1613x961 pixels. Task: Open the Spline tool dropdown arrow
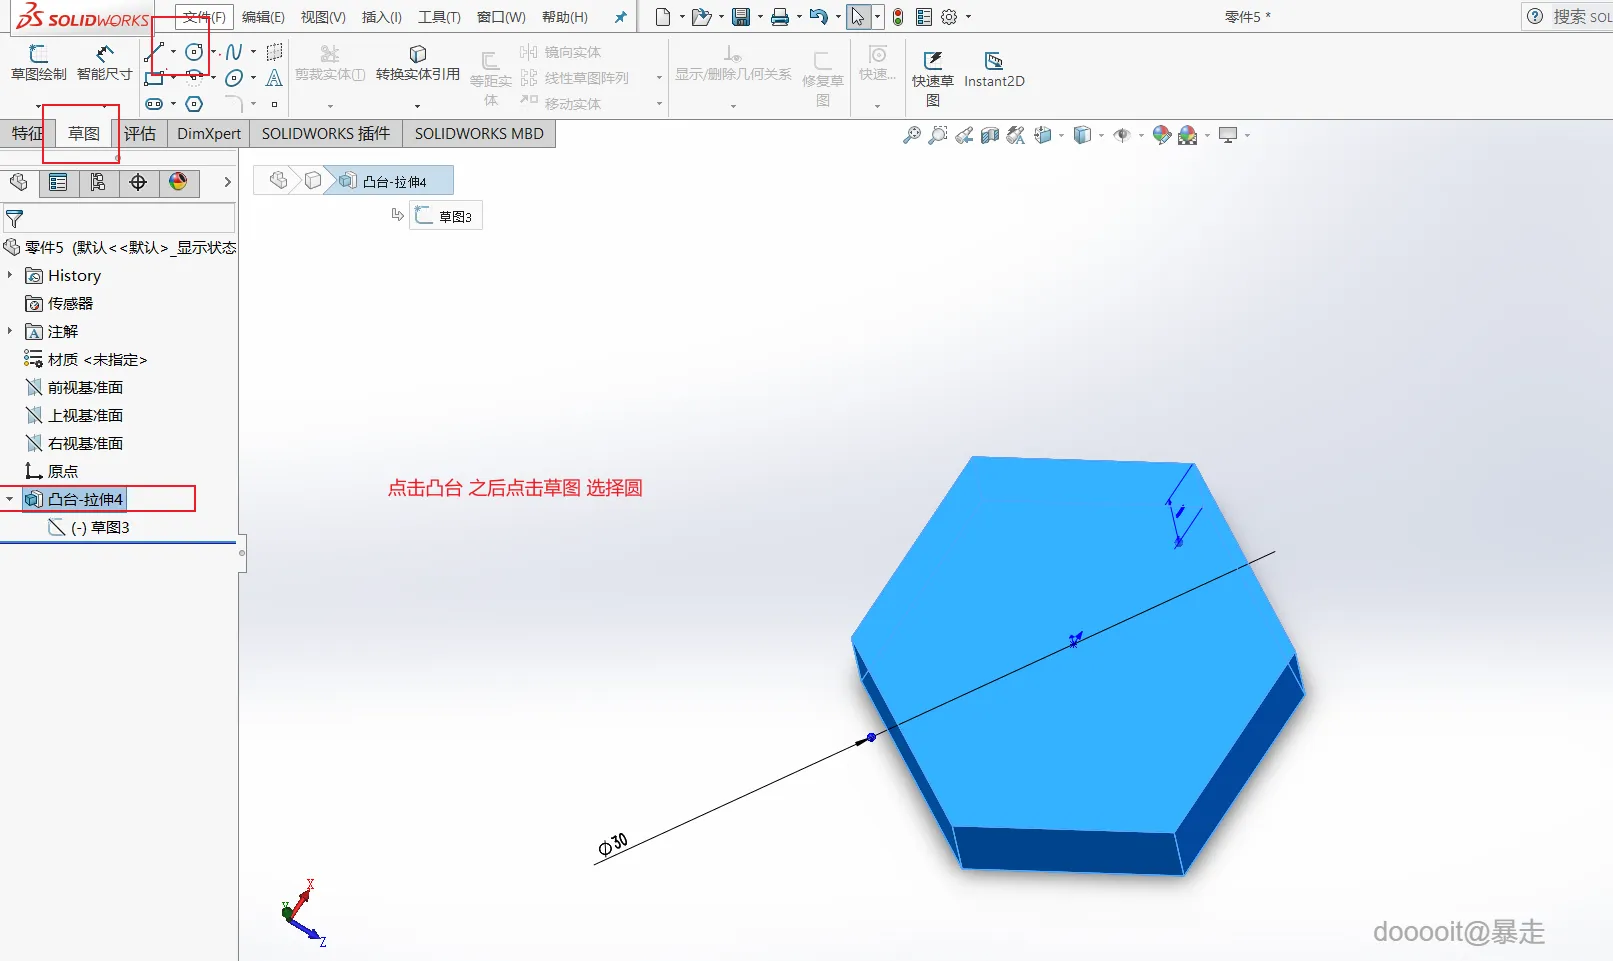(x=253, y=52)
